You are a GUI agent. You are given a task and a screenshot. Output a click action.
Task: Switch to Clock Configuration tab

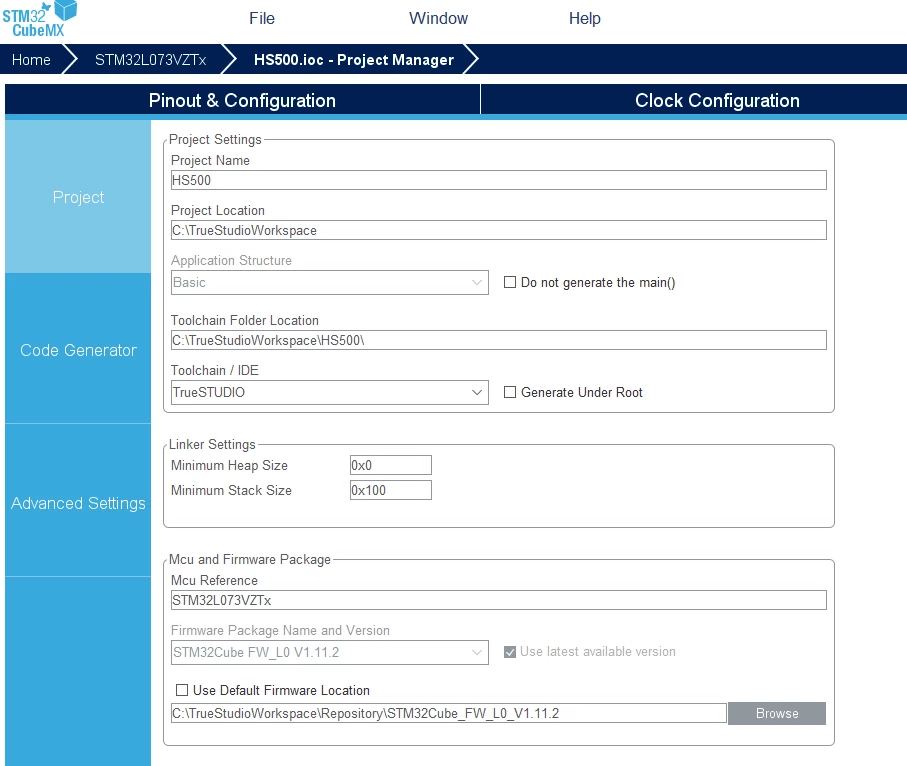(717, 100)
